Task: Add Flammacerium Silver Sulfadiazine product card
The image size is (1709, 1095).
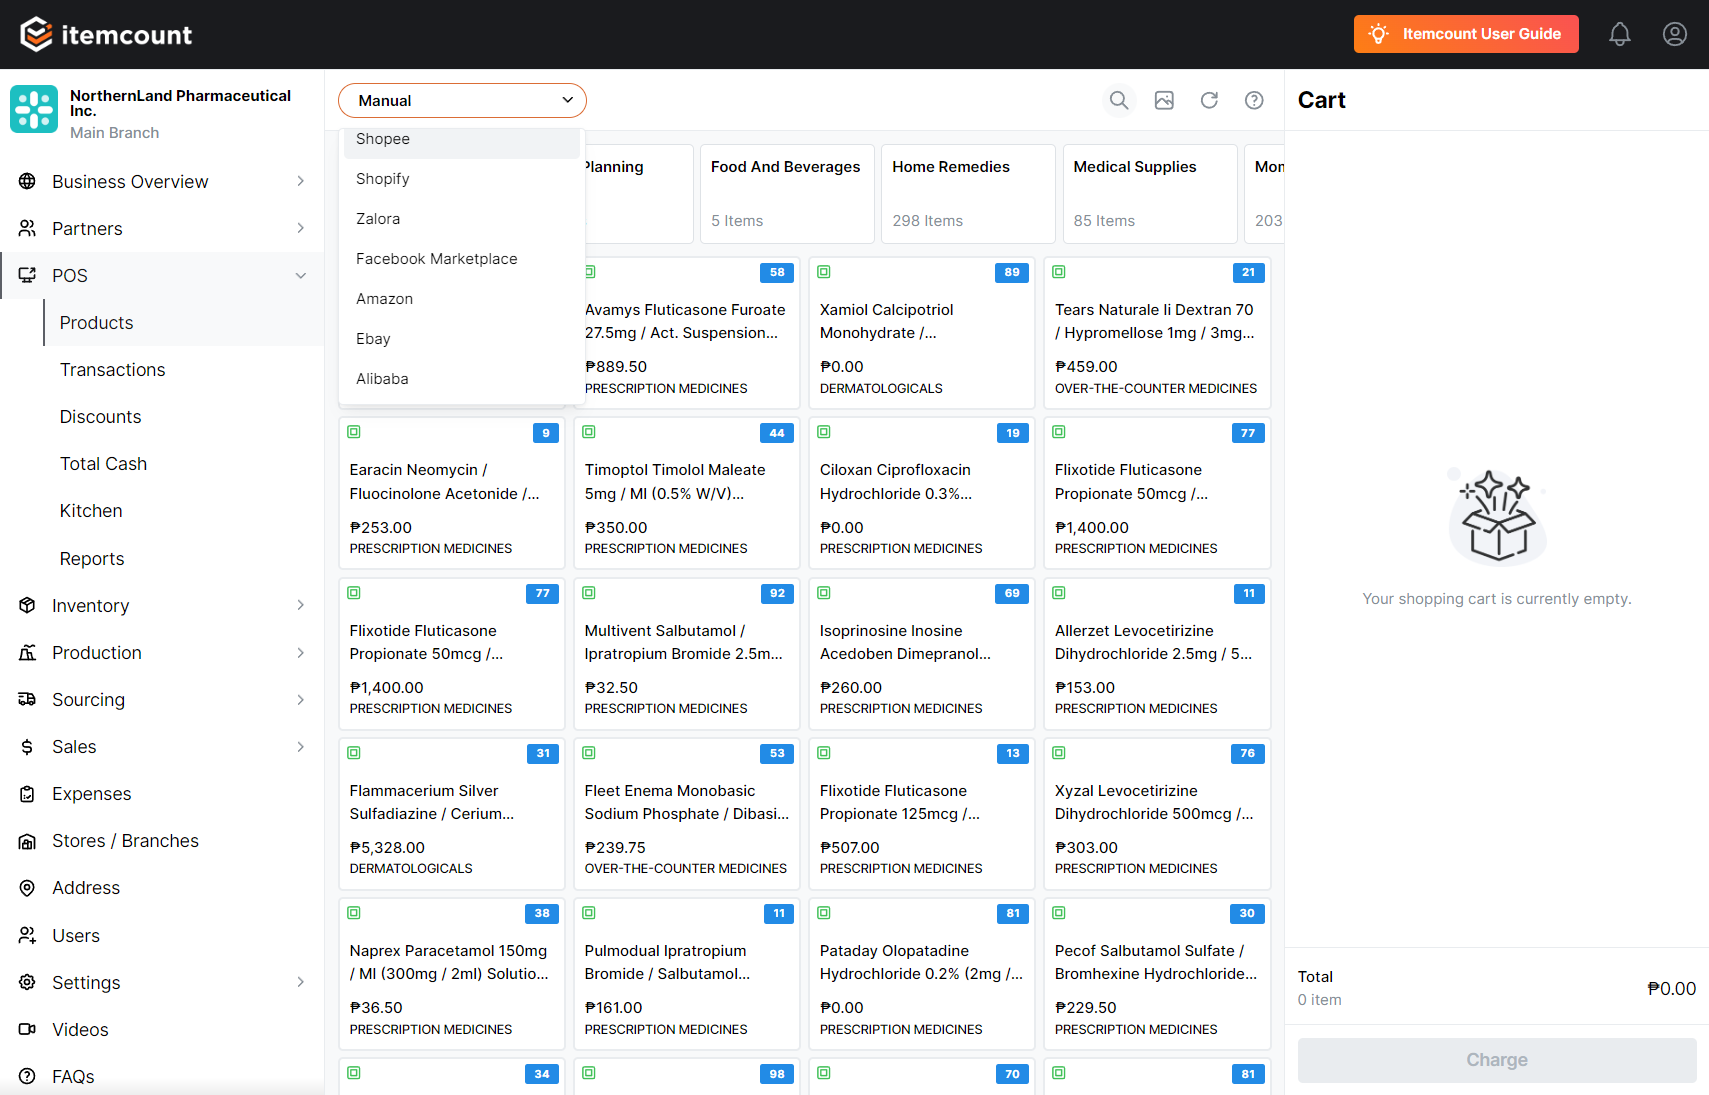Action: (452, 814)
